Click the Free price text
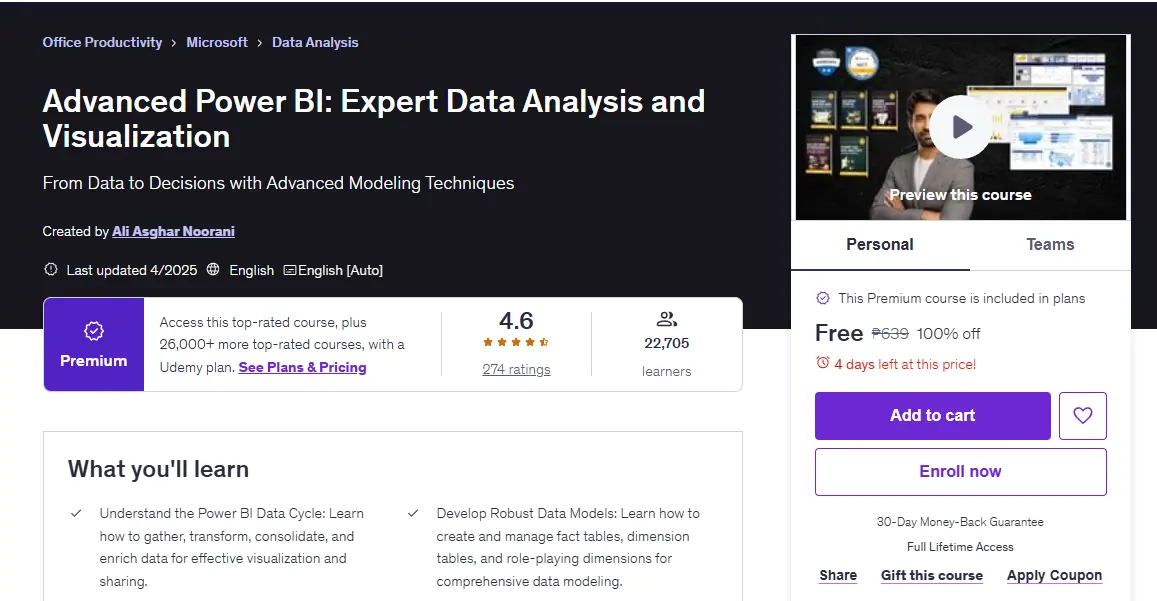This screenshot has height=601, width=1157. tap(839, 333)
